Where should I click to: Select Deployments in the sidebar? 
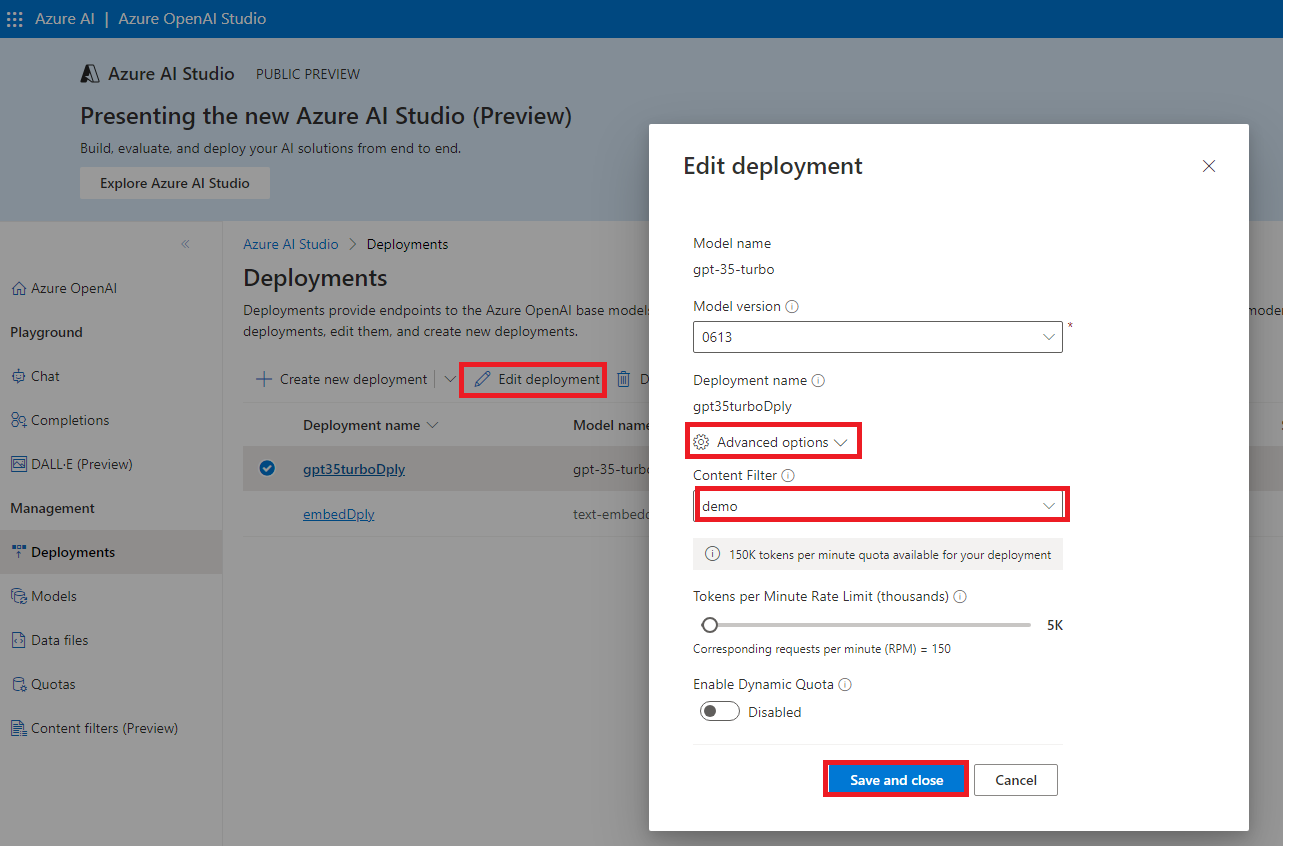click(111, 552)
